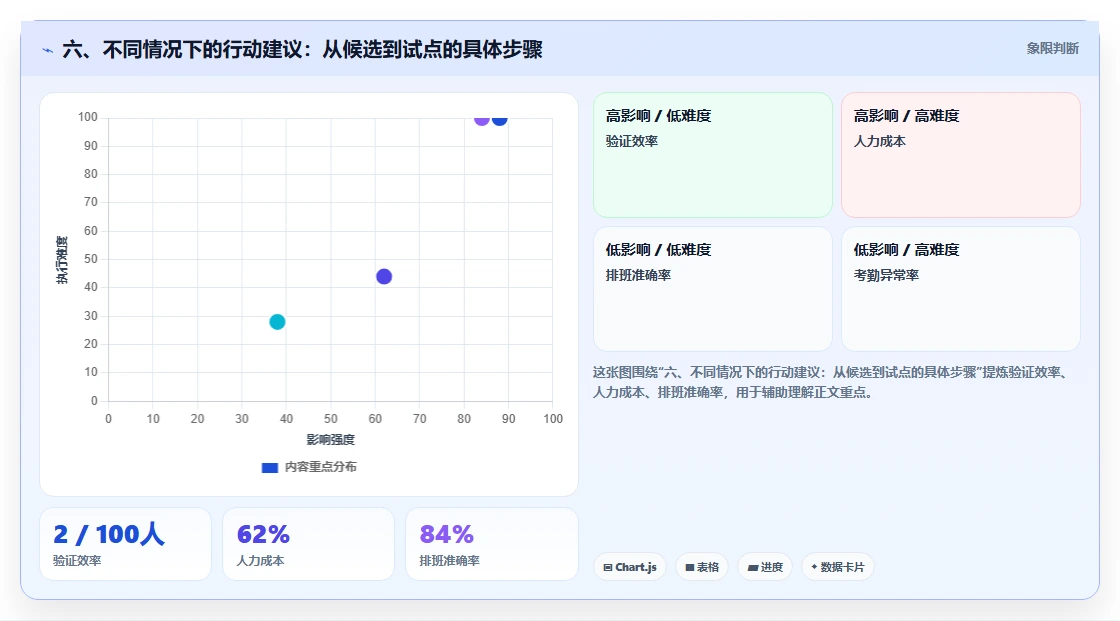Click 验证效率 text in the green card
This screenshot has width=1120, height=621.
click(631, 141)
